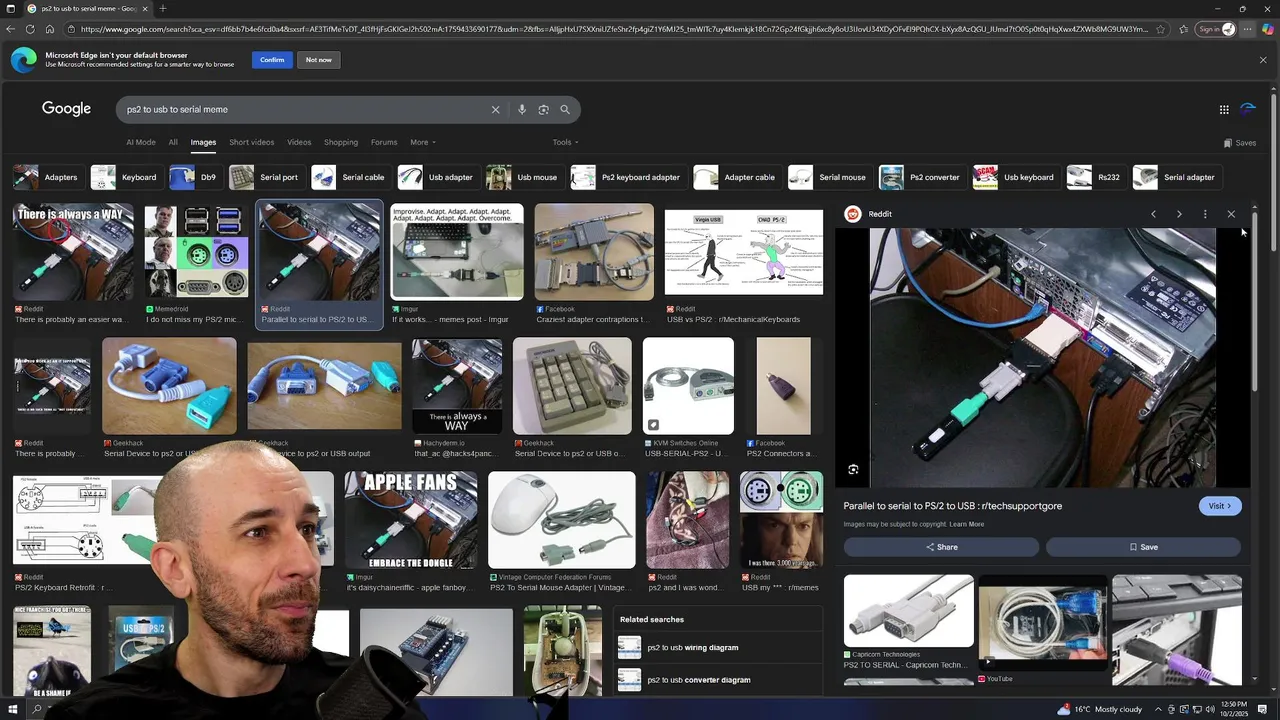Filter images by Rs232 chip
The height and width of the screenshot is (720, 1280).
pos(1094,177)
